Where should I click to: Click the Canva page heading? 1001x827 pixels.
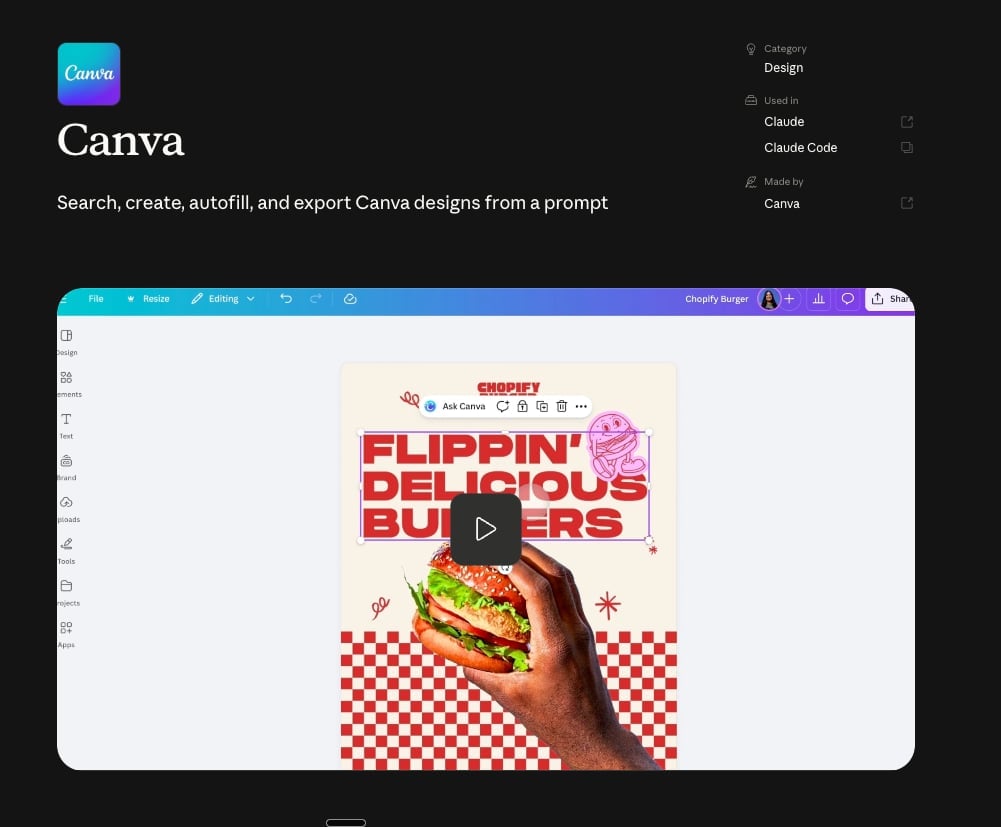pos(121,140)
